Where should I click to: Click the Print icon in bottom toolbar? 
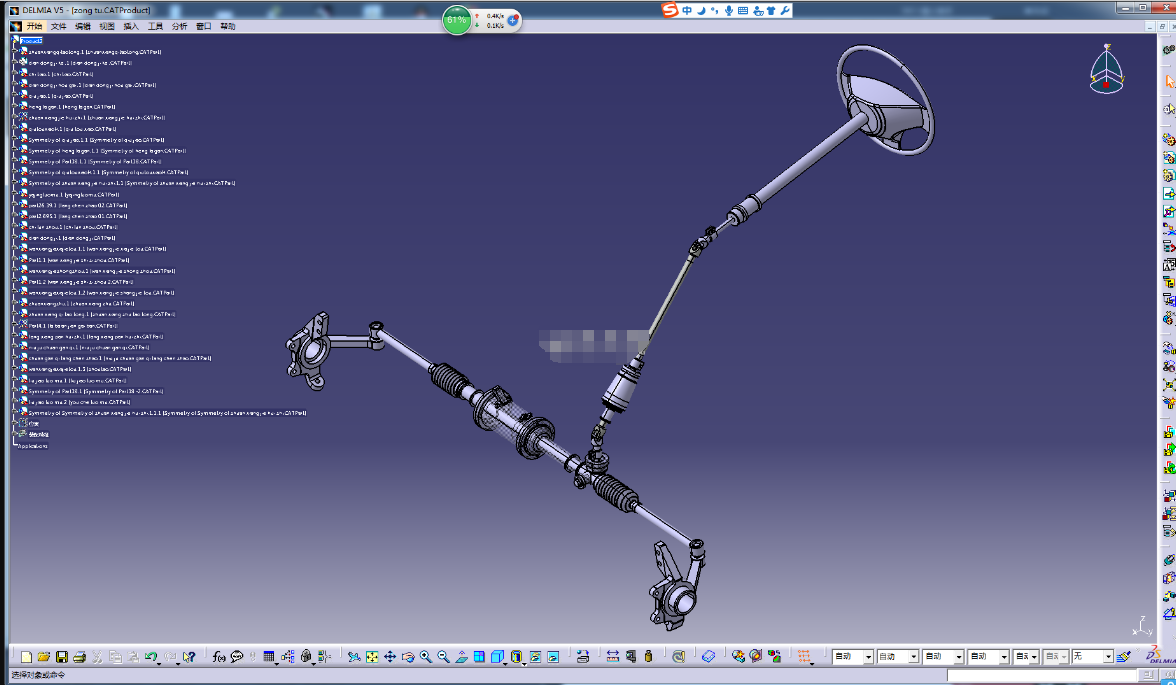[80, 656]
